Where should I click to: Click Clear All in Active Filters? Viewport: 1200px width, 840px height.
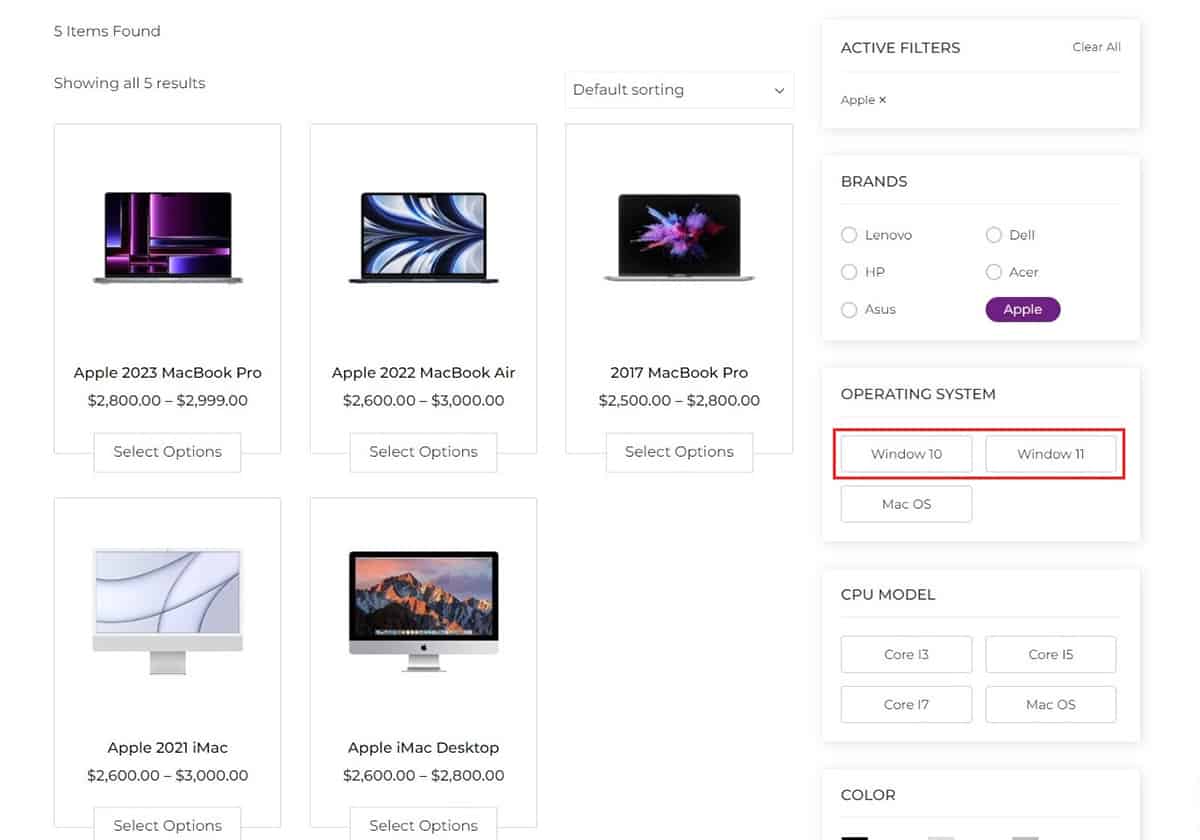pyautogui.click(x=1096, y=47)
